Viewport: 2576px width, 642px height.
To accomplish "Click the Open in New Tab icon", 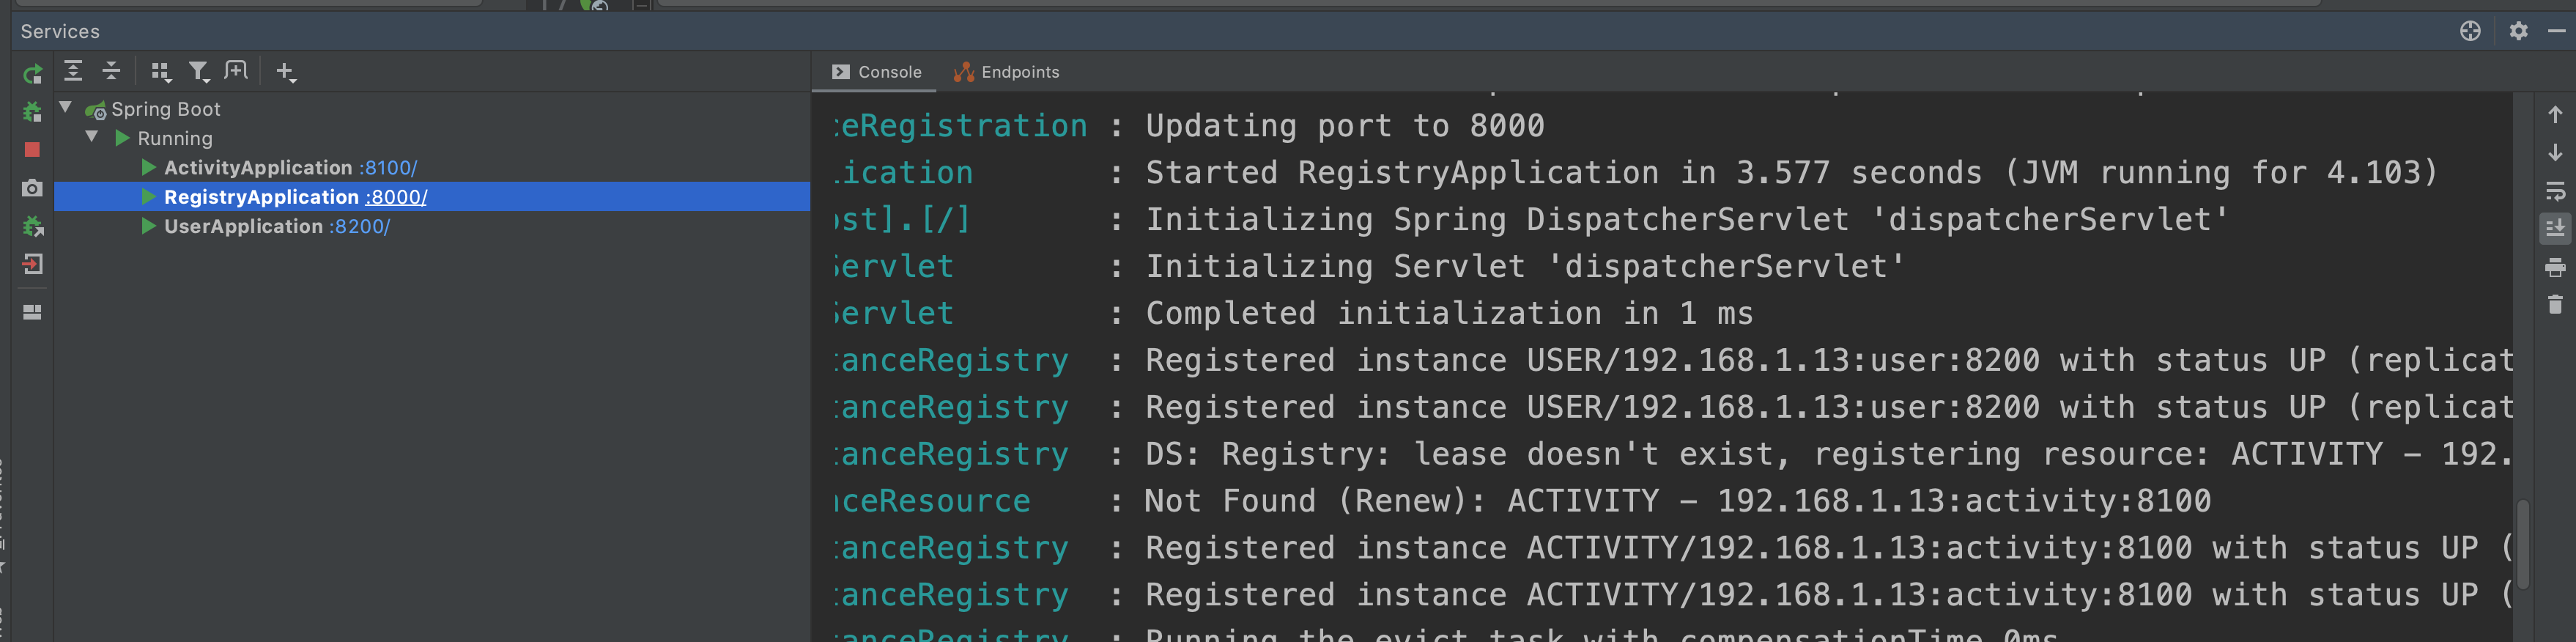I will [236, 71].
